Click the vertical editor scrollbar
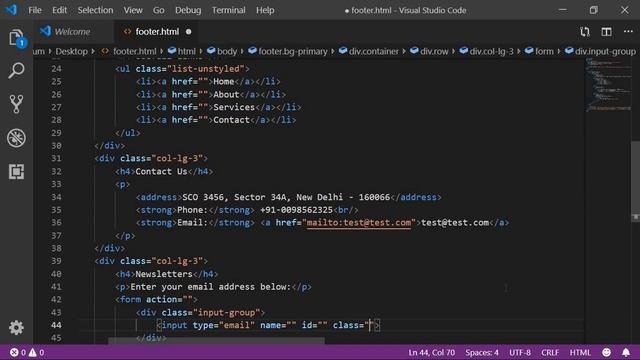640x360 pixels. point(636,182)
